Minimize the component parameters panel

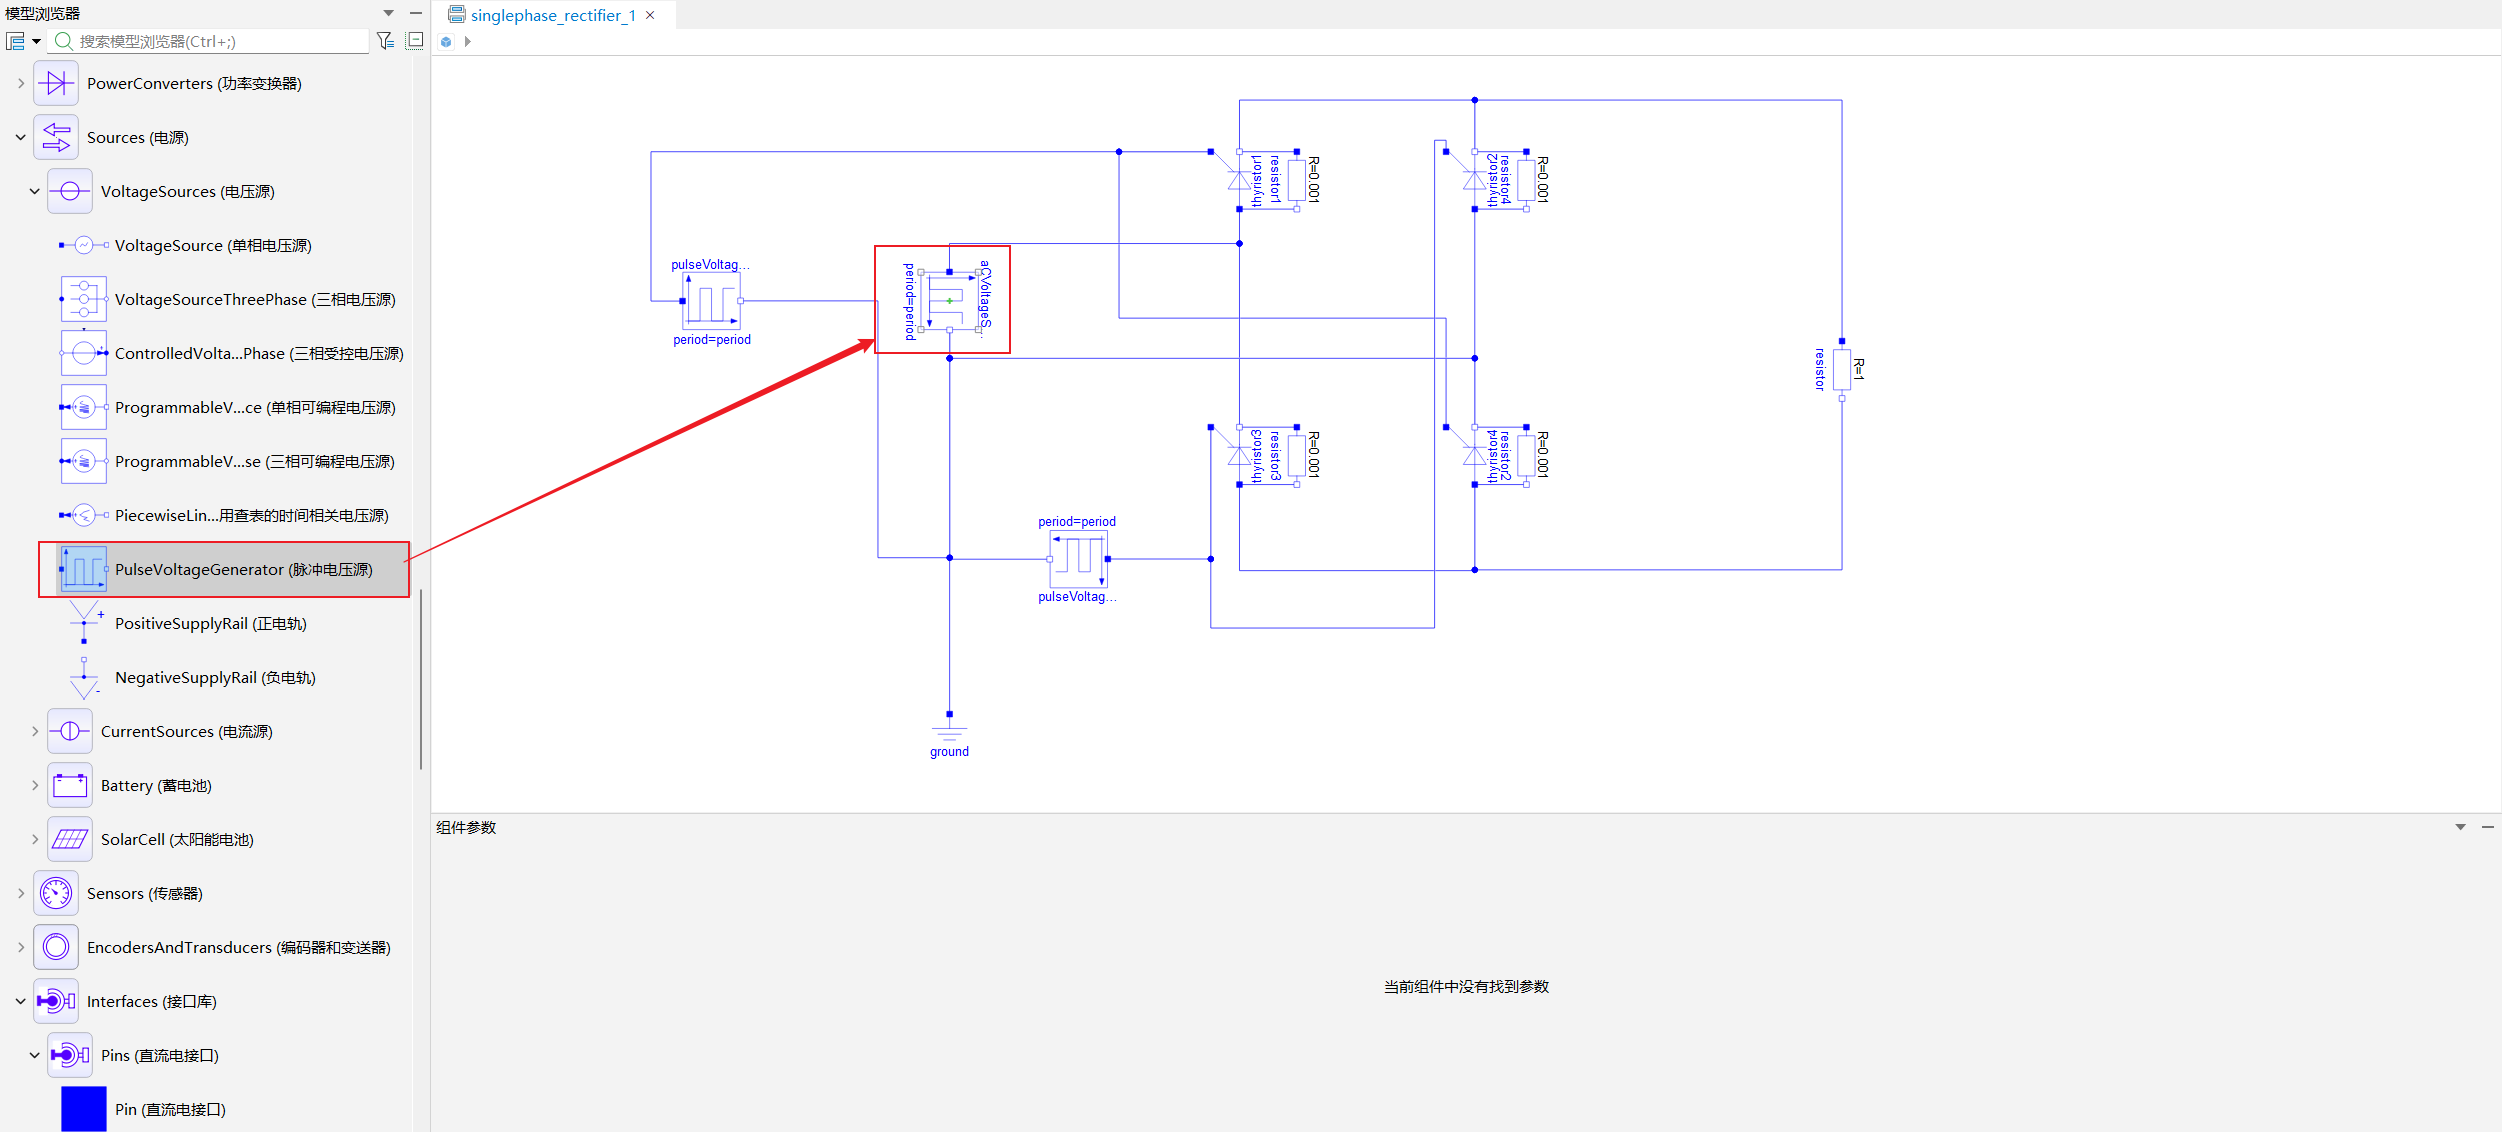pyautogui.click(x=2488, y=827)
